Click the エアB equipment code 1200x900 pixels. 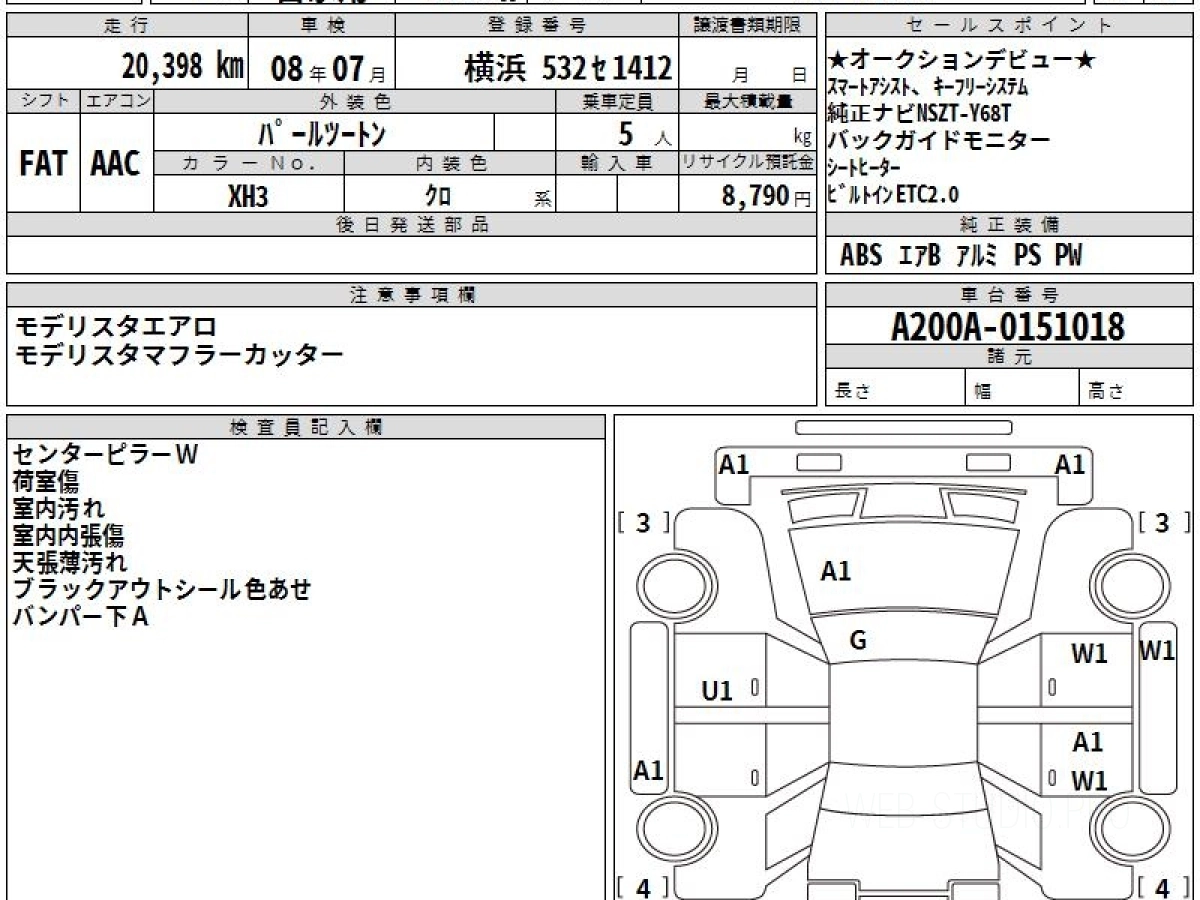(920, 256)
